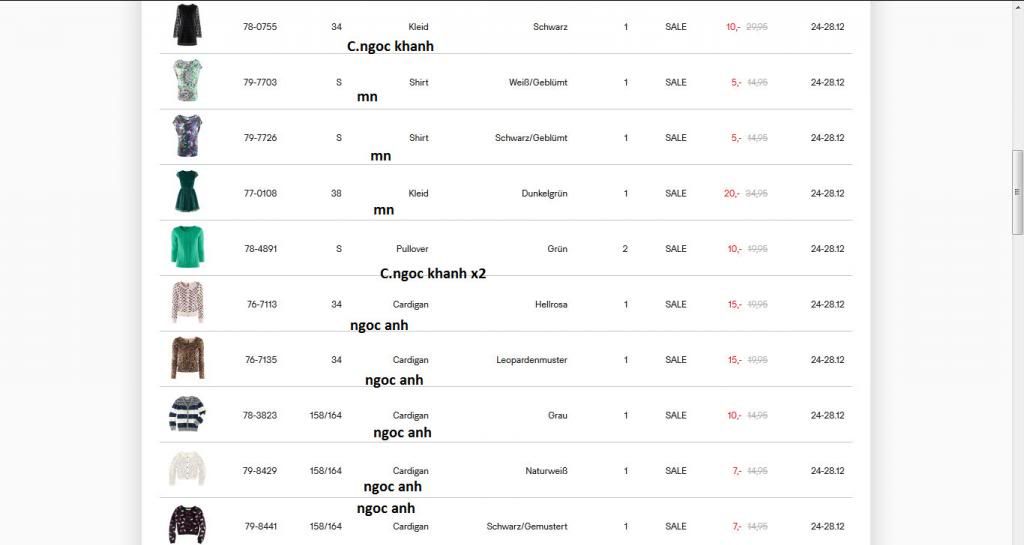
Task: Click article number 79-8441
Action: point(262,526)
